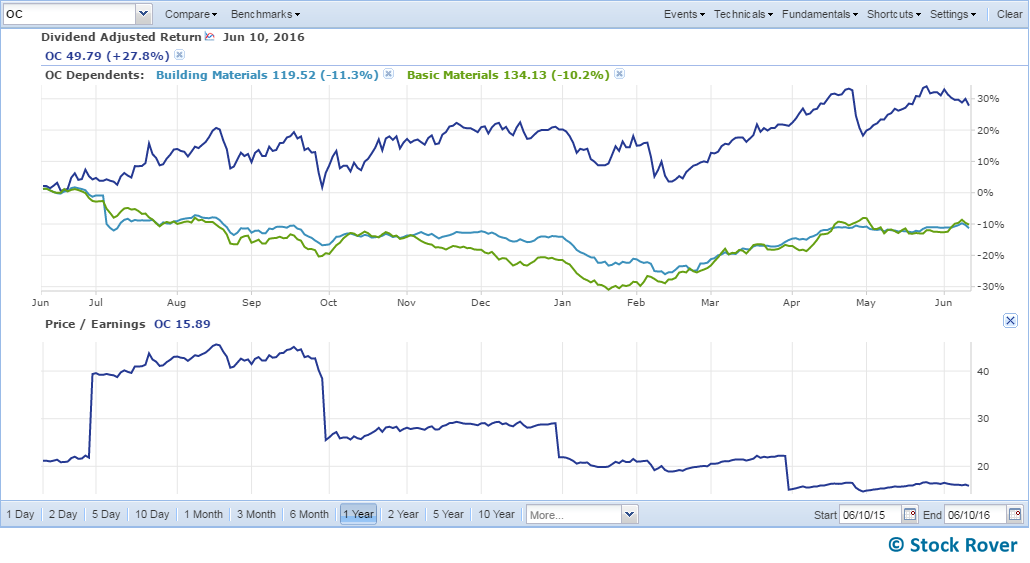Select the 6 Month time range
Viewport: 1030px width, 563px height.
pyautogui.click(x=309, y=514)
